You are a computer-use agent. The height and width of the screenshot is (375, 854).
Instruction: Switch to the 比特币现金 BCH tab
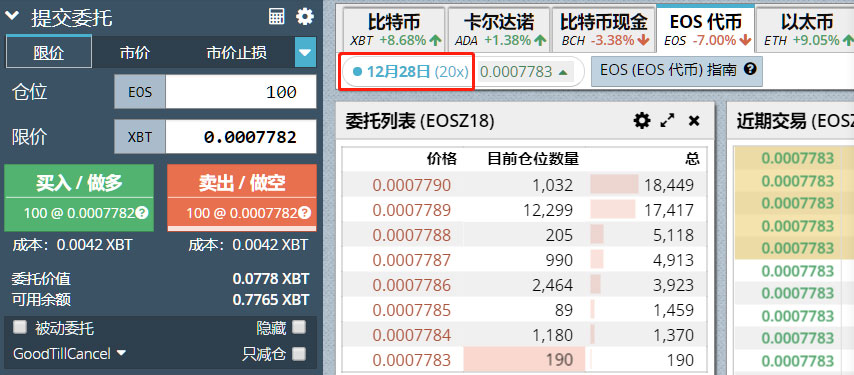pos(604,30)
